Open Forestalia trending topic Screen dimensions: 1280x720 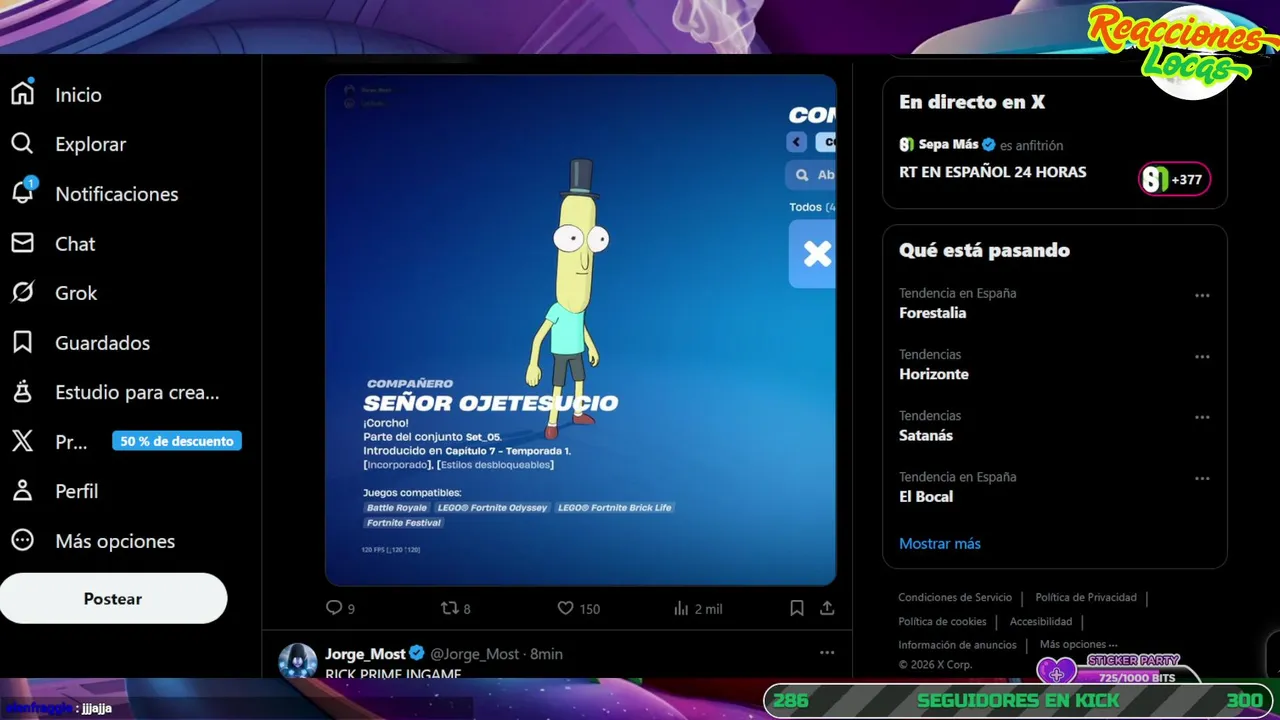point(932,313)
